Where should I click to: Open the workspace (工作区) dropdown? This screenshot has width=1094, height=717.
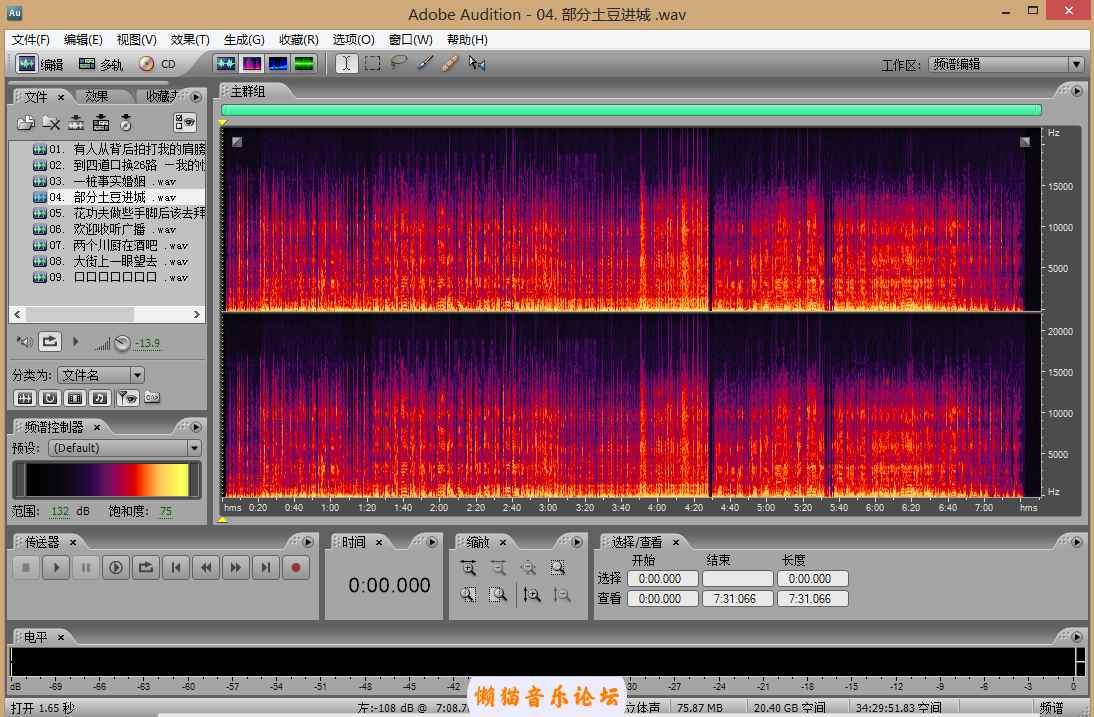(1005, 64)
